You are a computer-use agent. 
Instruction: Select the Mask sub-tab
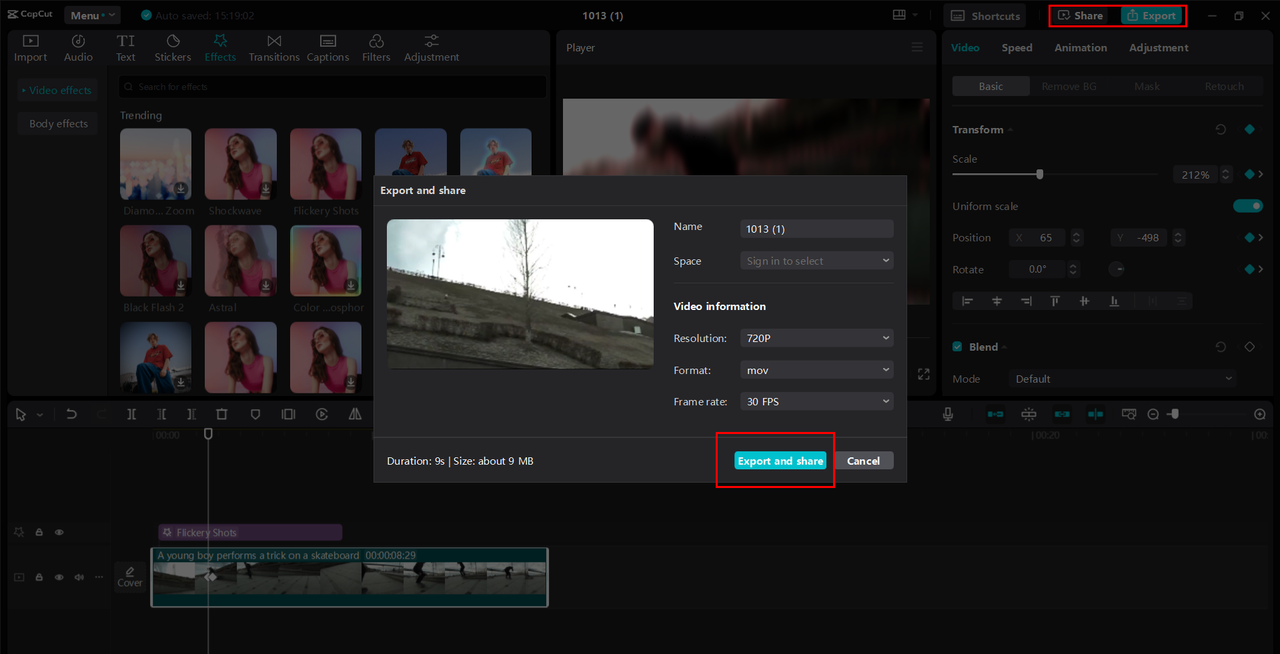[1147, 86]
